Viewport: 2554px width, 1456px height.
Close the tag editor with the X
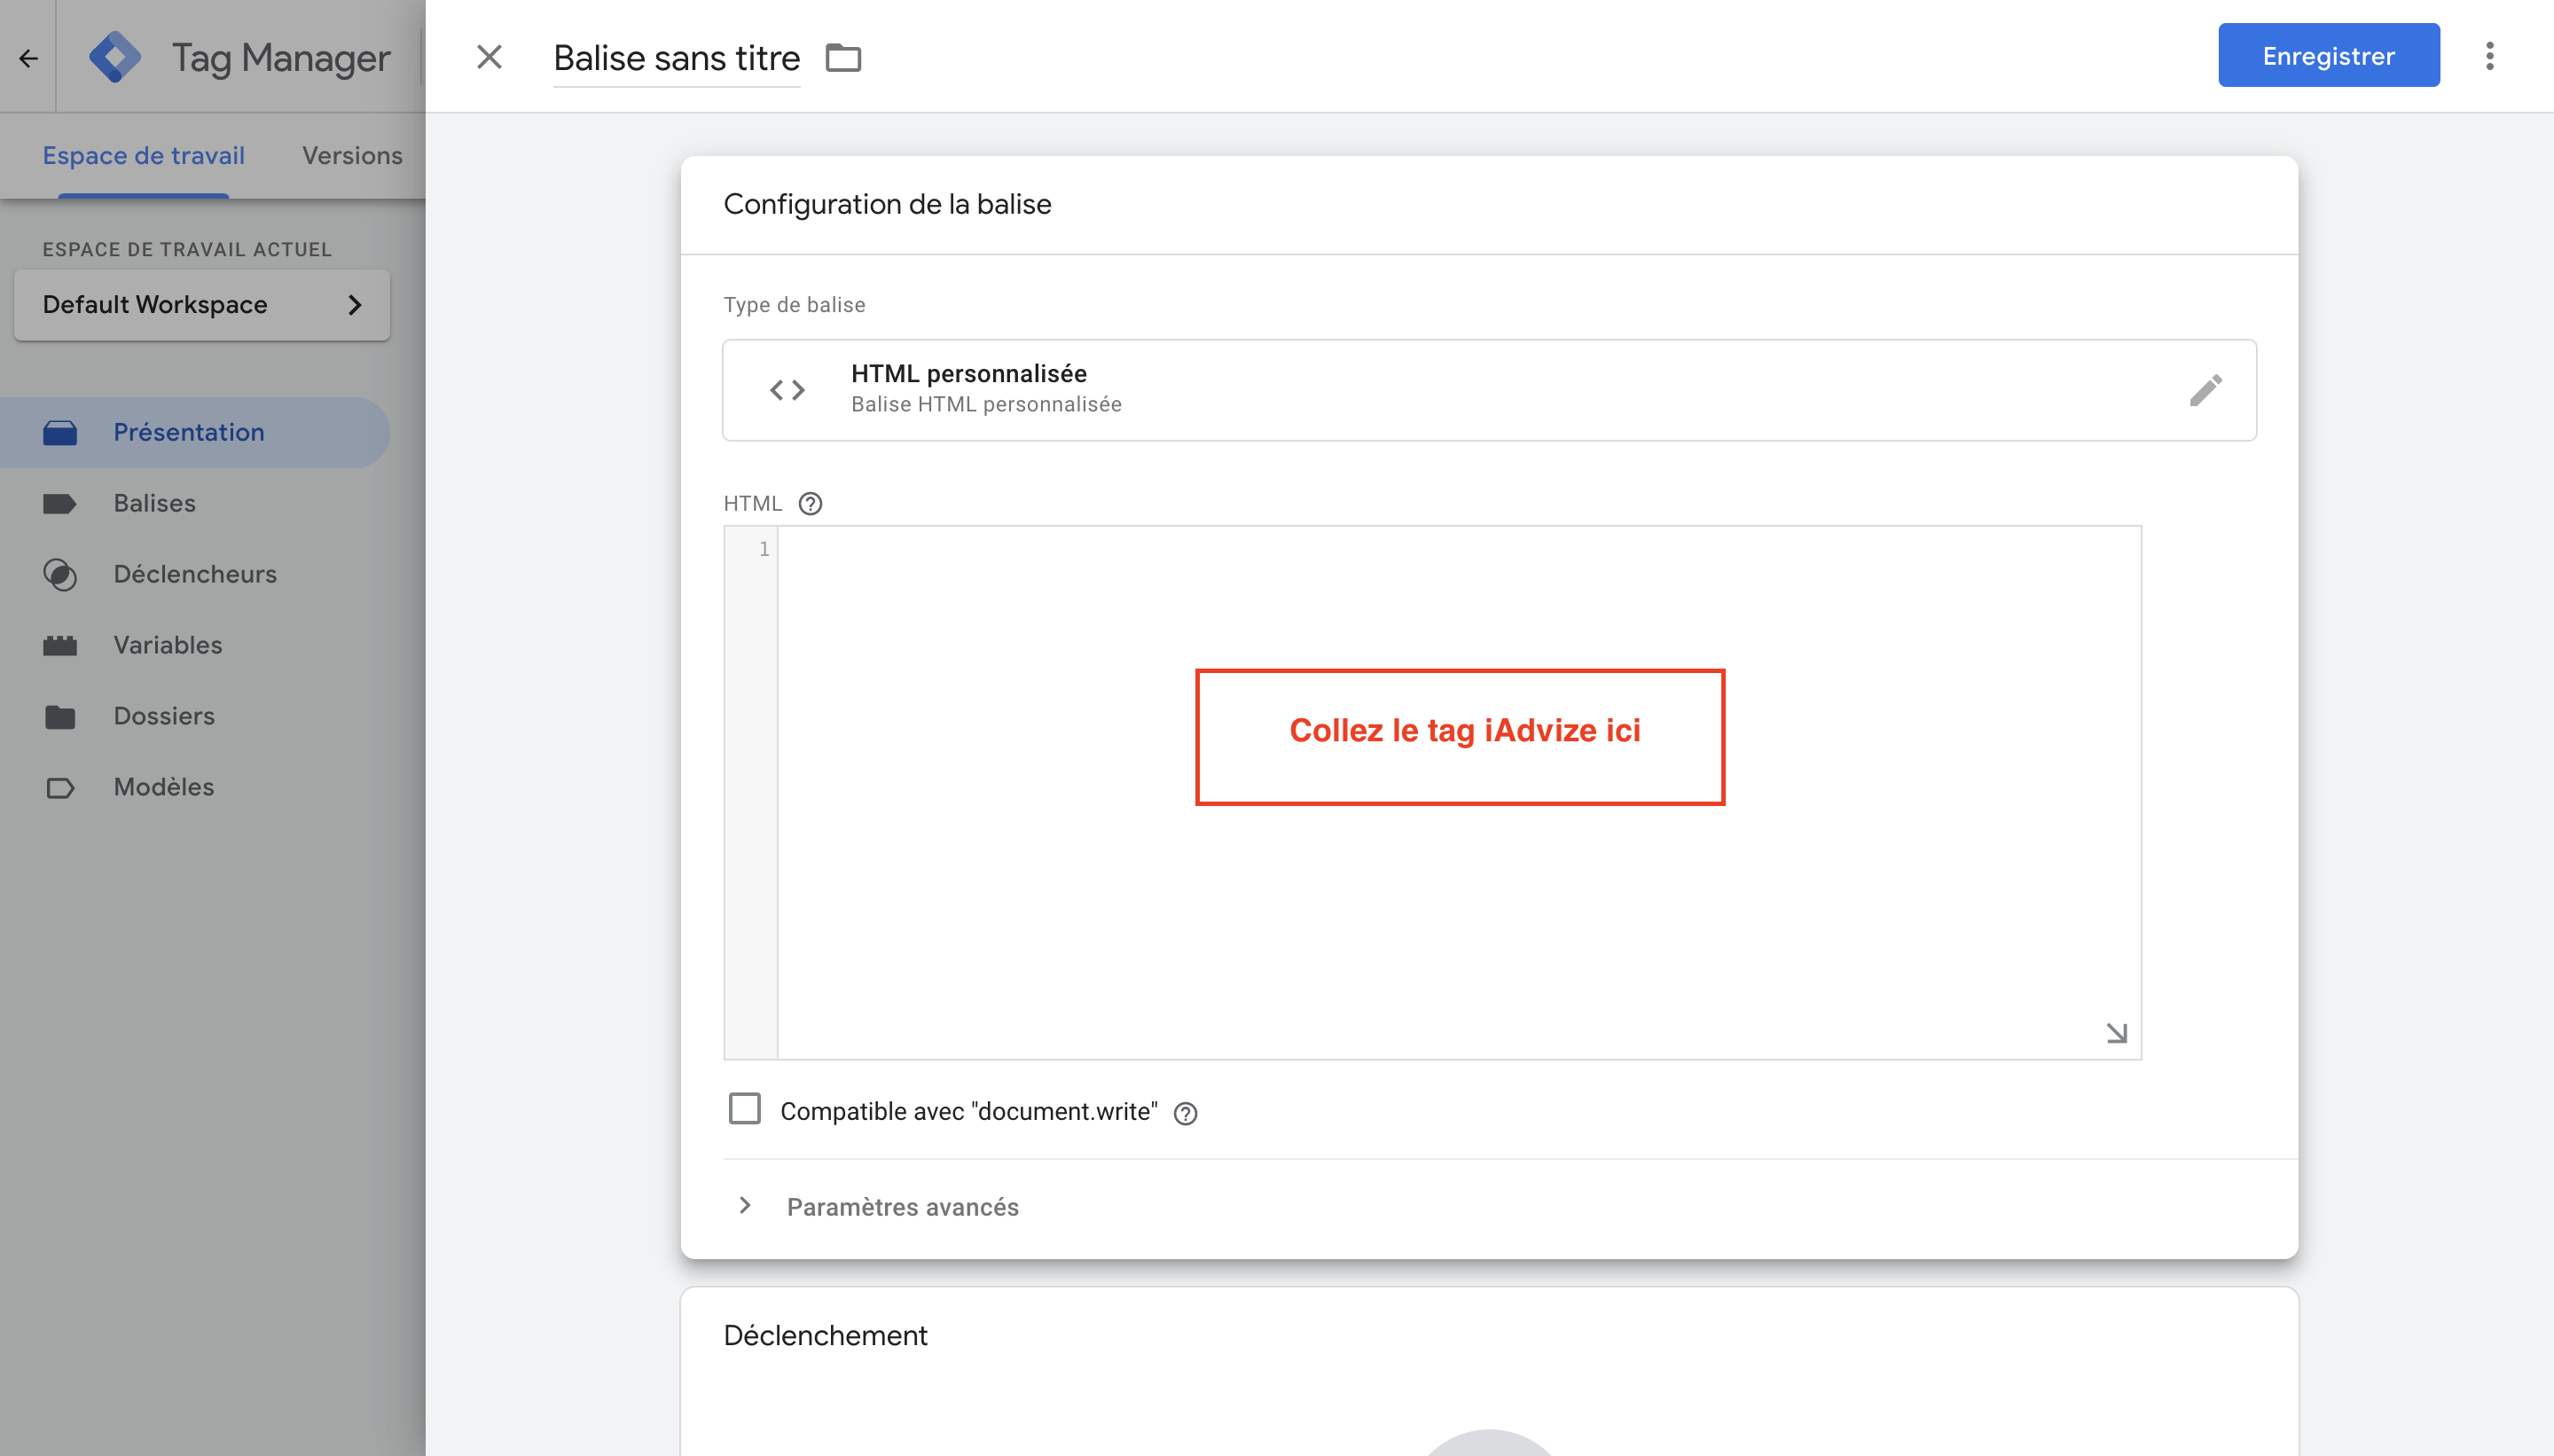pyautogui.click(x=489, y=57)
